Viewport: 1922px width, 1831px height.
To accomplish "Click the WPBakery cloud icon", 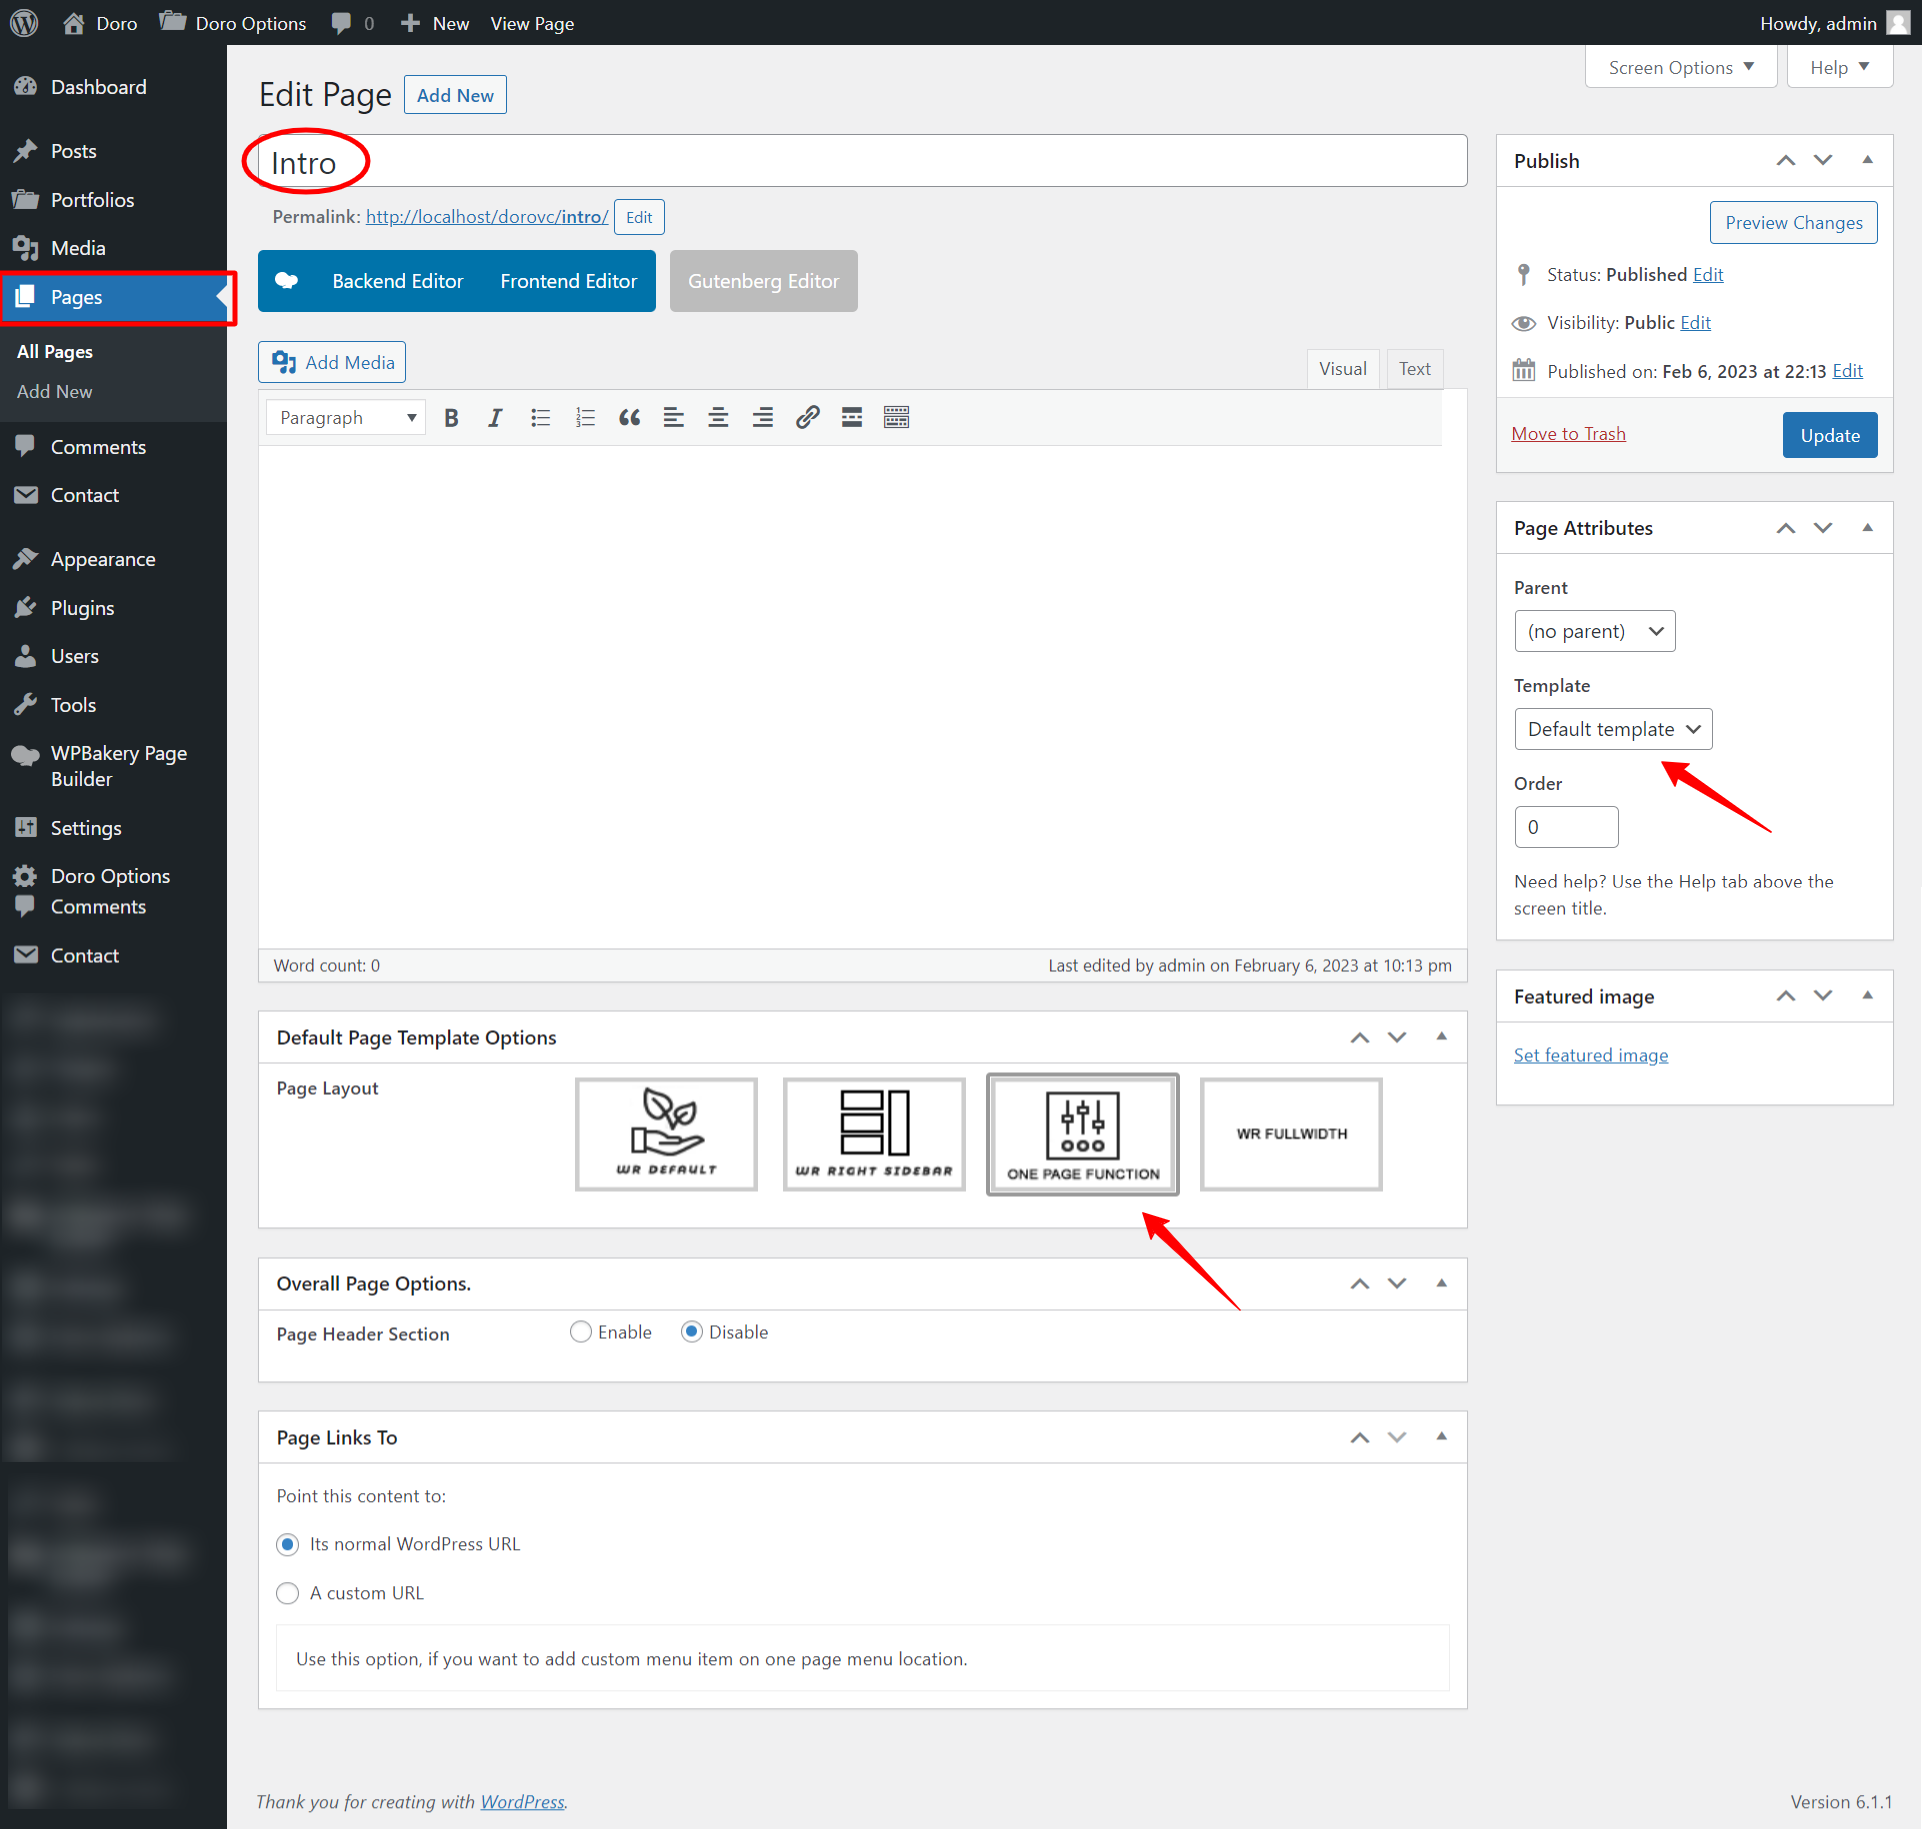I will [287, 281].
